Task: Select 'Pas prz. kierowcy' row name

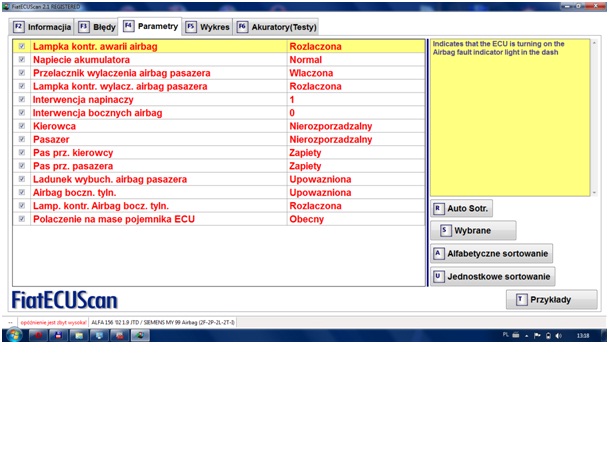Action: (x=73, y=153)
